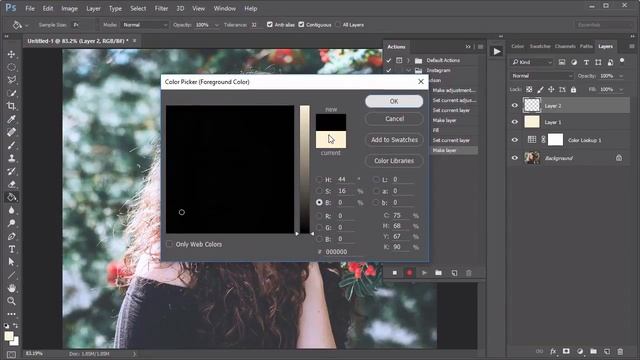Add layer style via fx icon
Screen dimensions: 640x360
coord(553,351)
